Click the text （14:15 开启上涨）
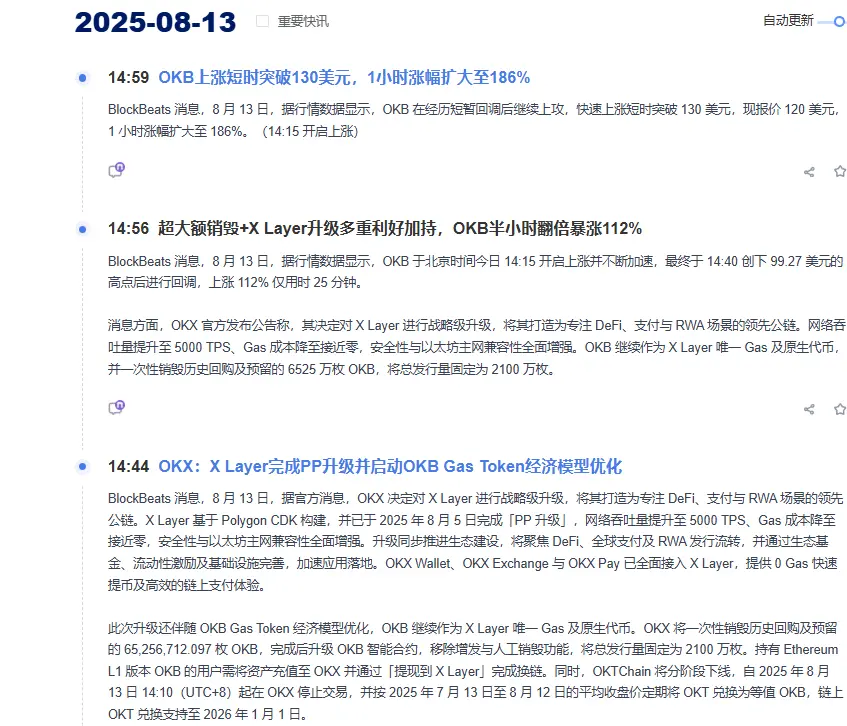The width and height of the screenshot is (847, 726). tap(310, 131)
